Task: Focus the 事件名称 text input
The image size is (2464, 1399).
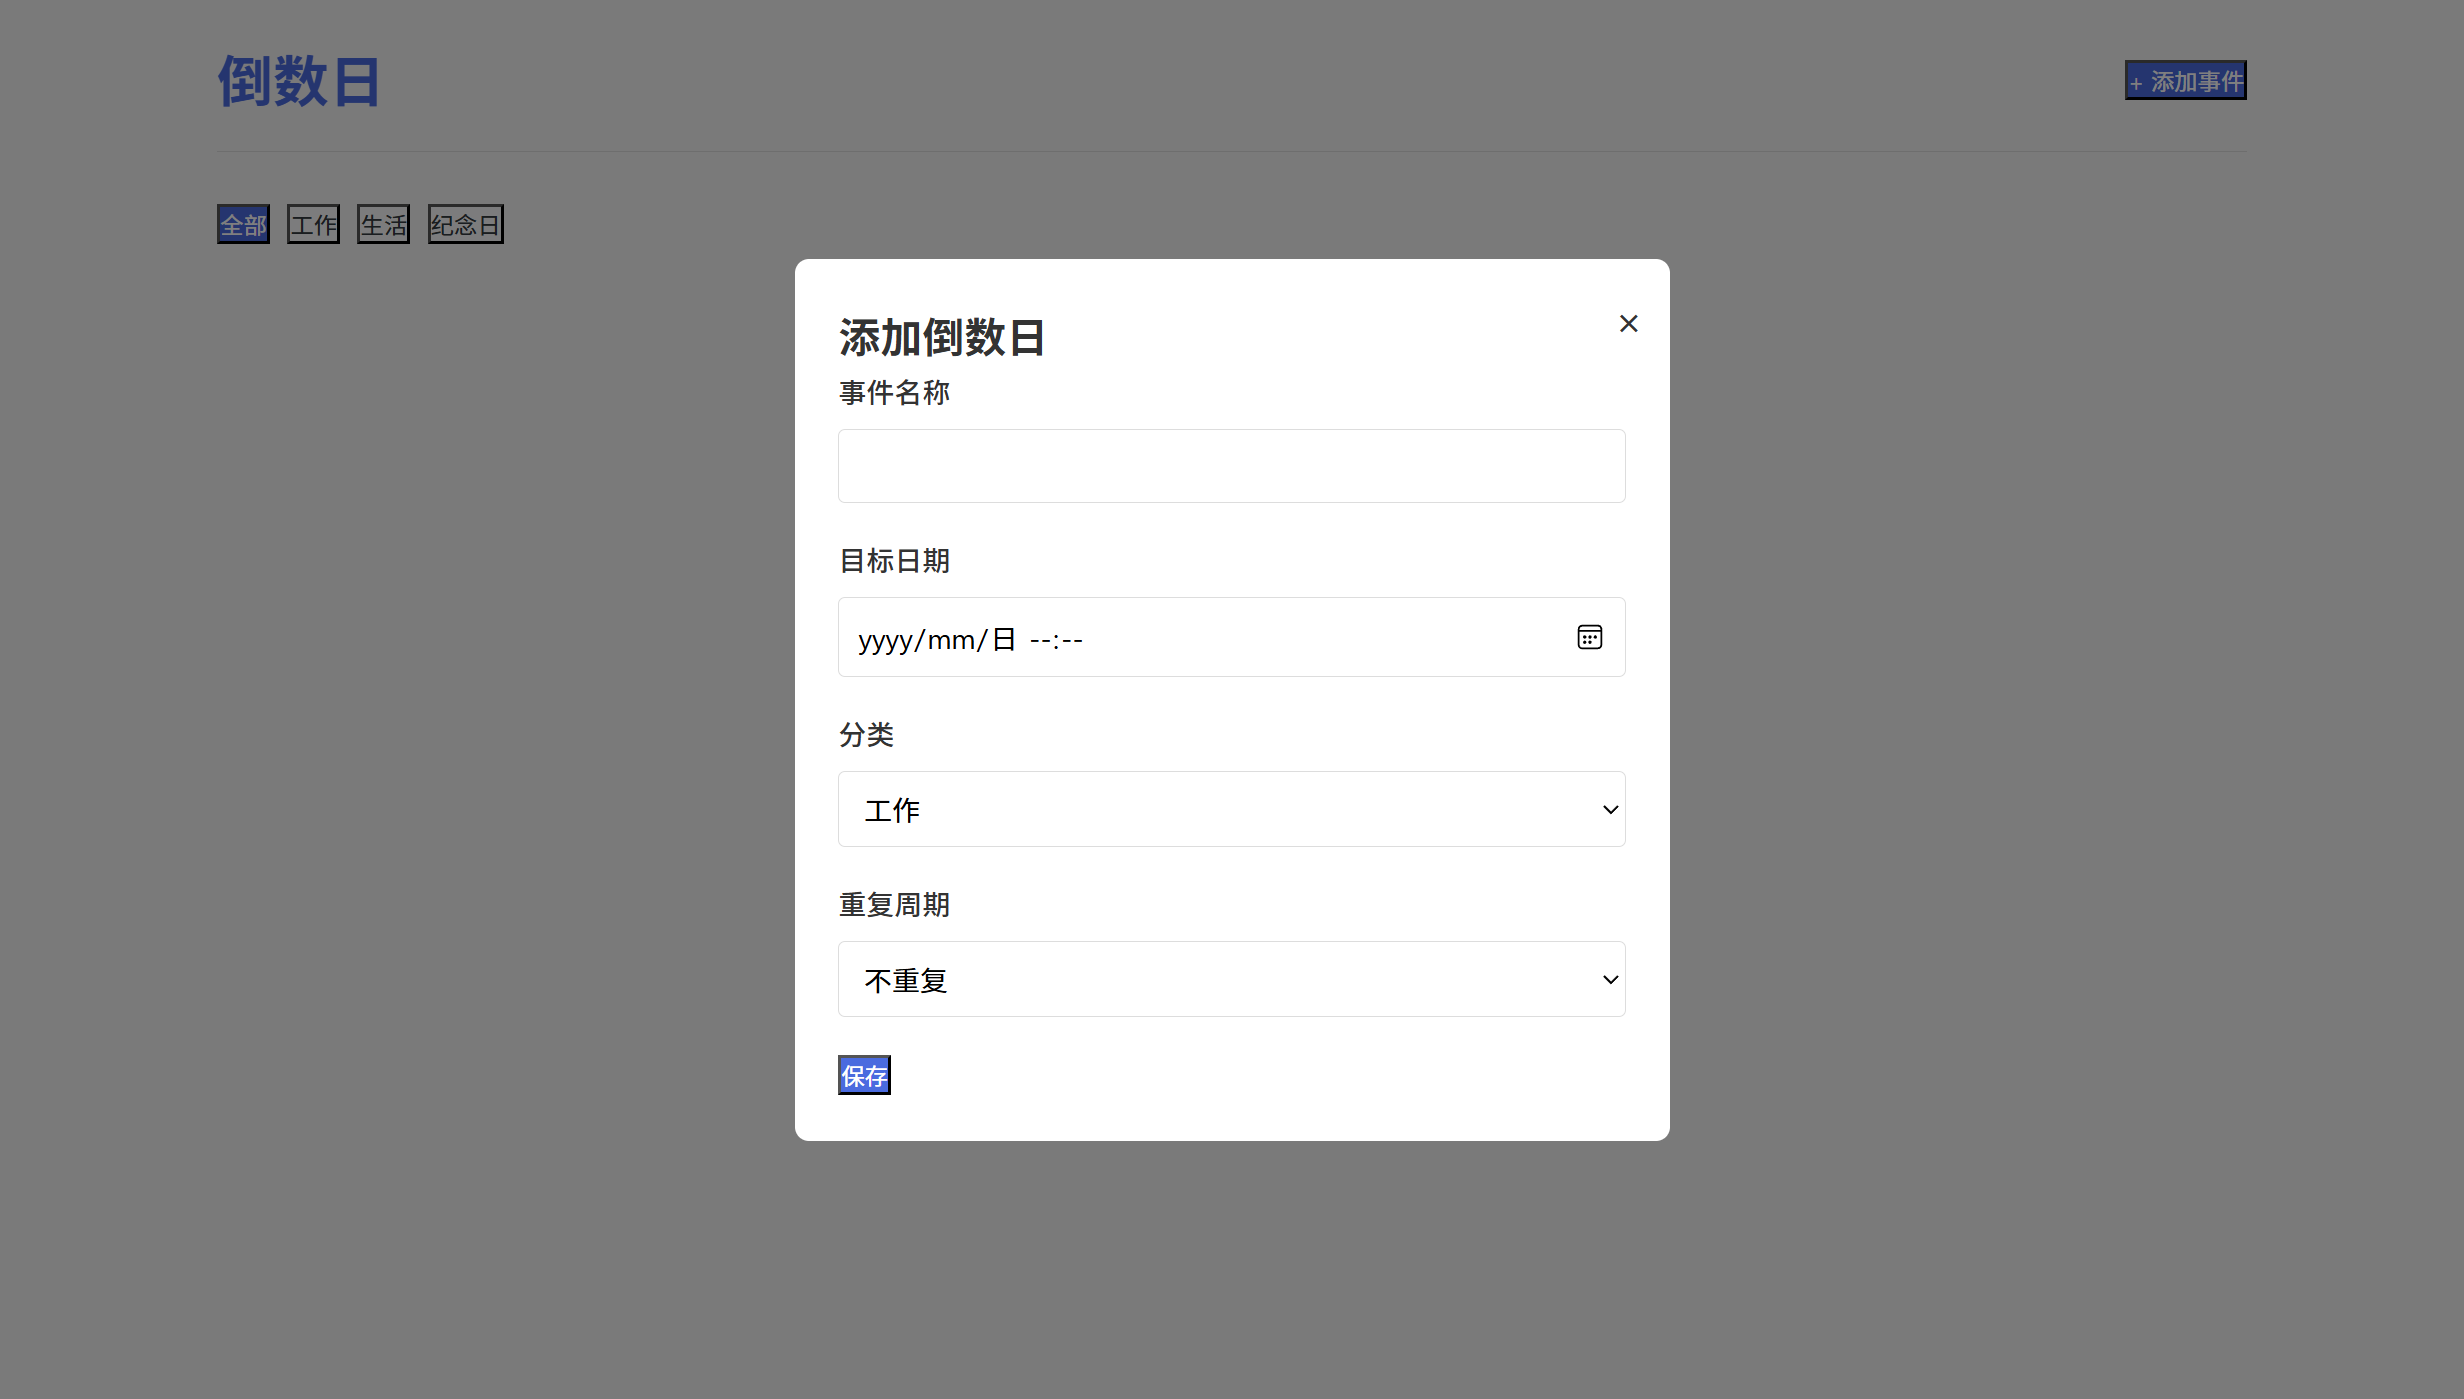Action: (x=1231, y=467)
